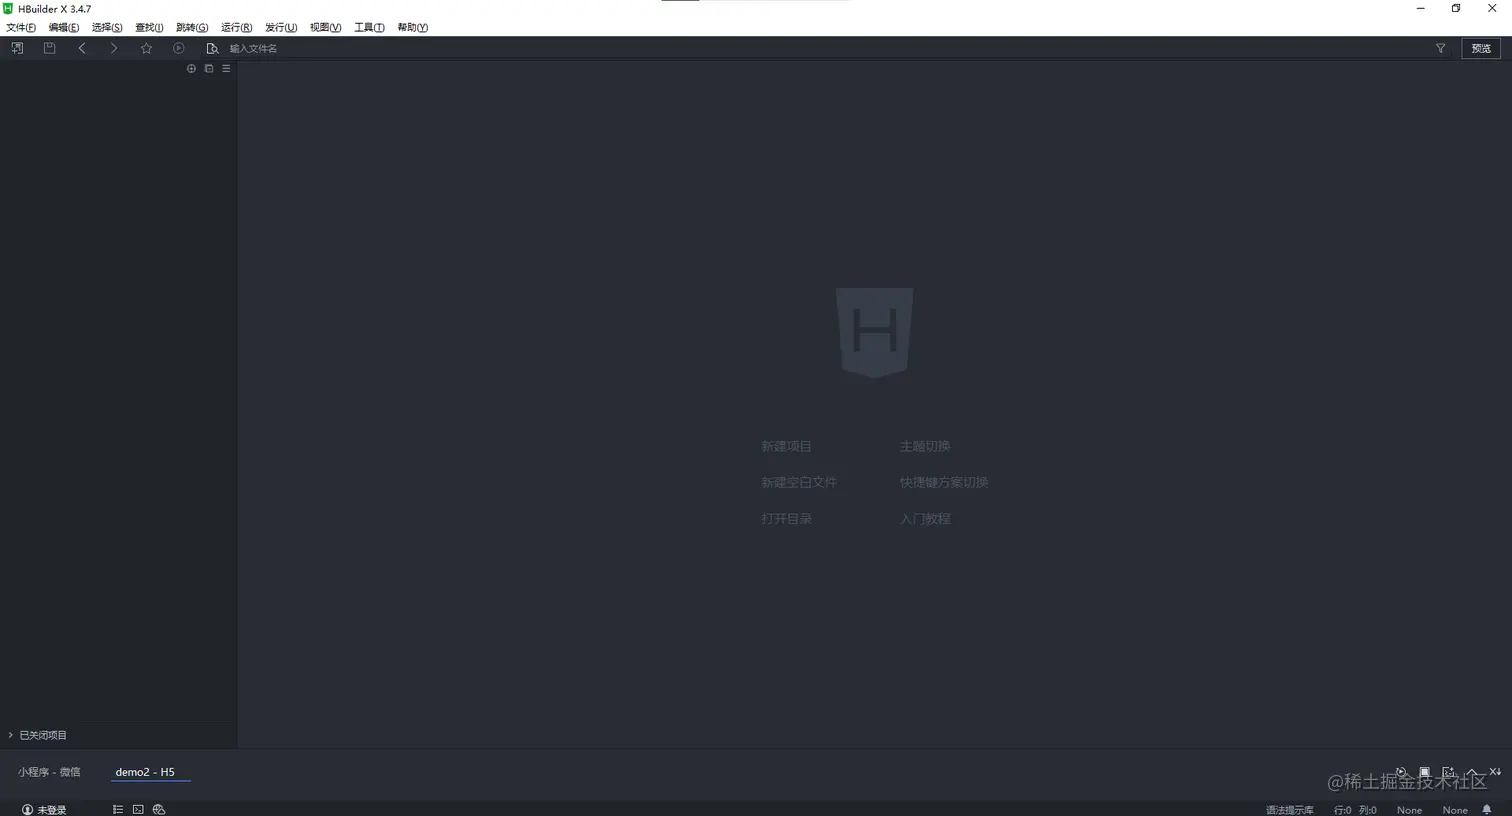Click the file search magnifier icon
This screenshot has width=1512, height=816.
(212, 48)
